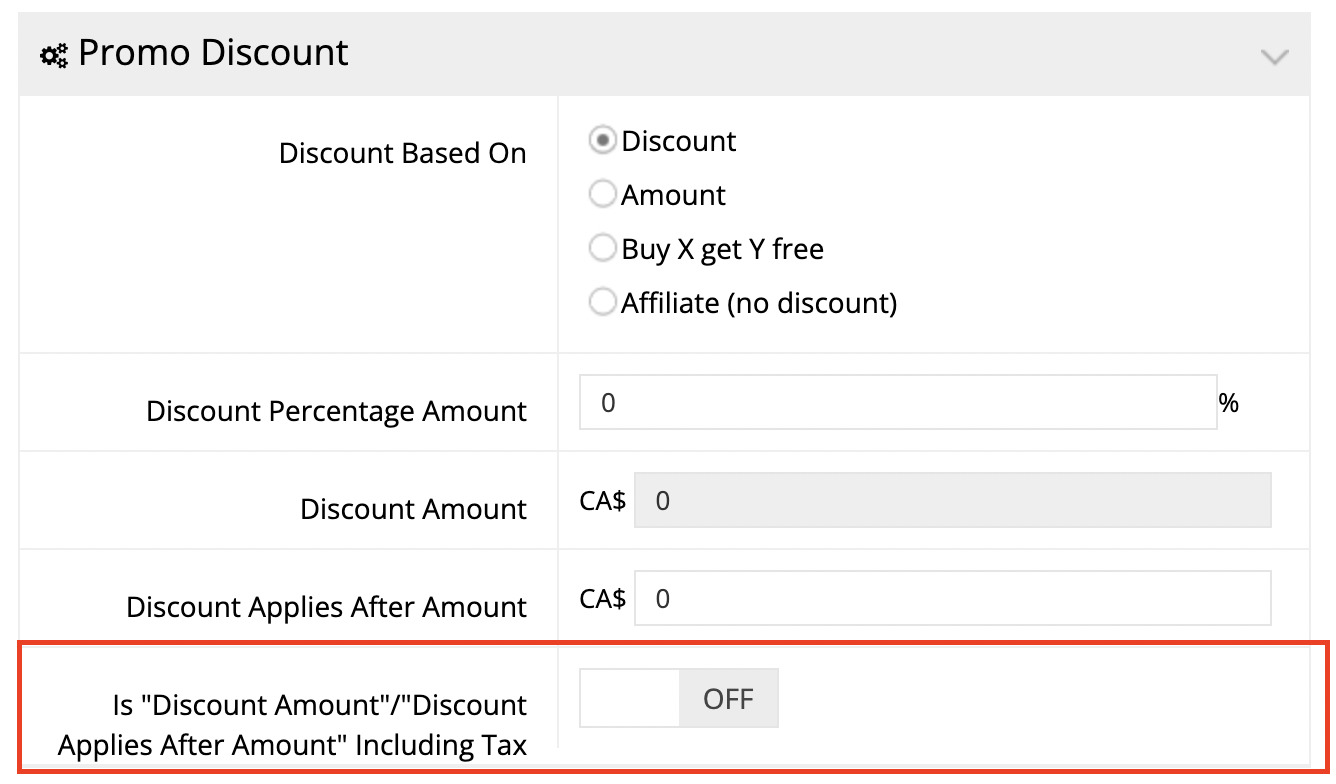Click the Discount Percentage Amount label

click(x=336, y=411)
